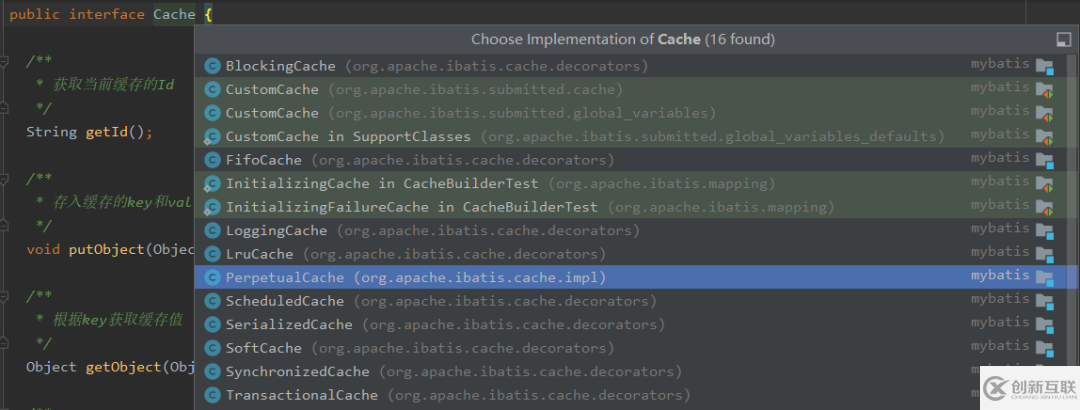The width and height of the screenshot is (1080, 410).
Task: Click the test module folder icon in InitializingCache row
Action: click(1045, 184)
